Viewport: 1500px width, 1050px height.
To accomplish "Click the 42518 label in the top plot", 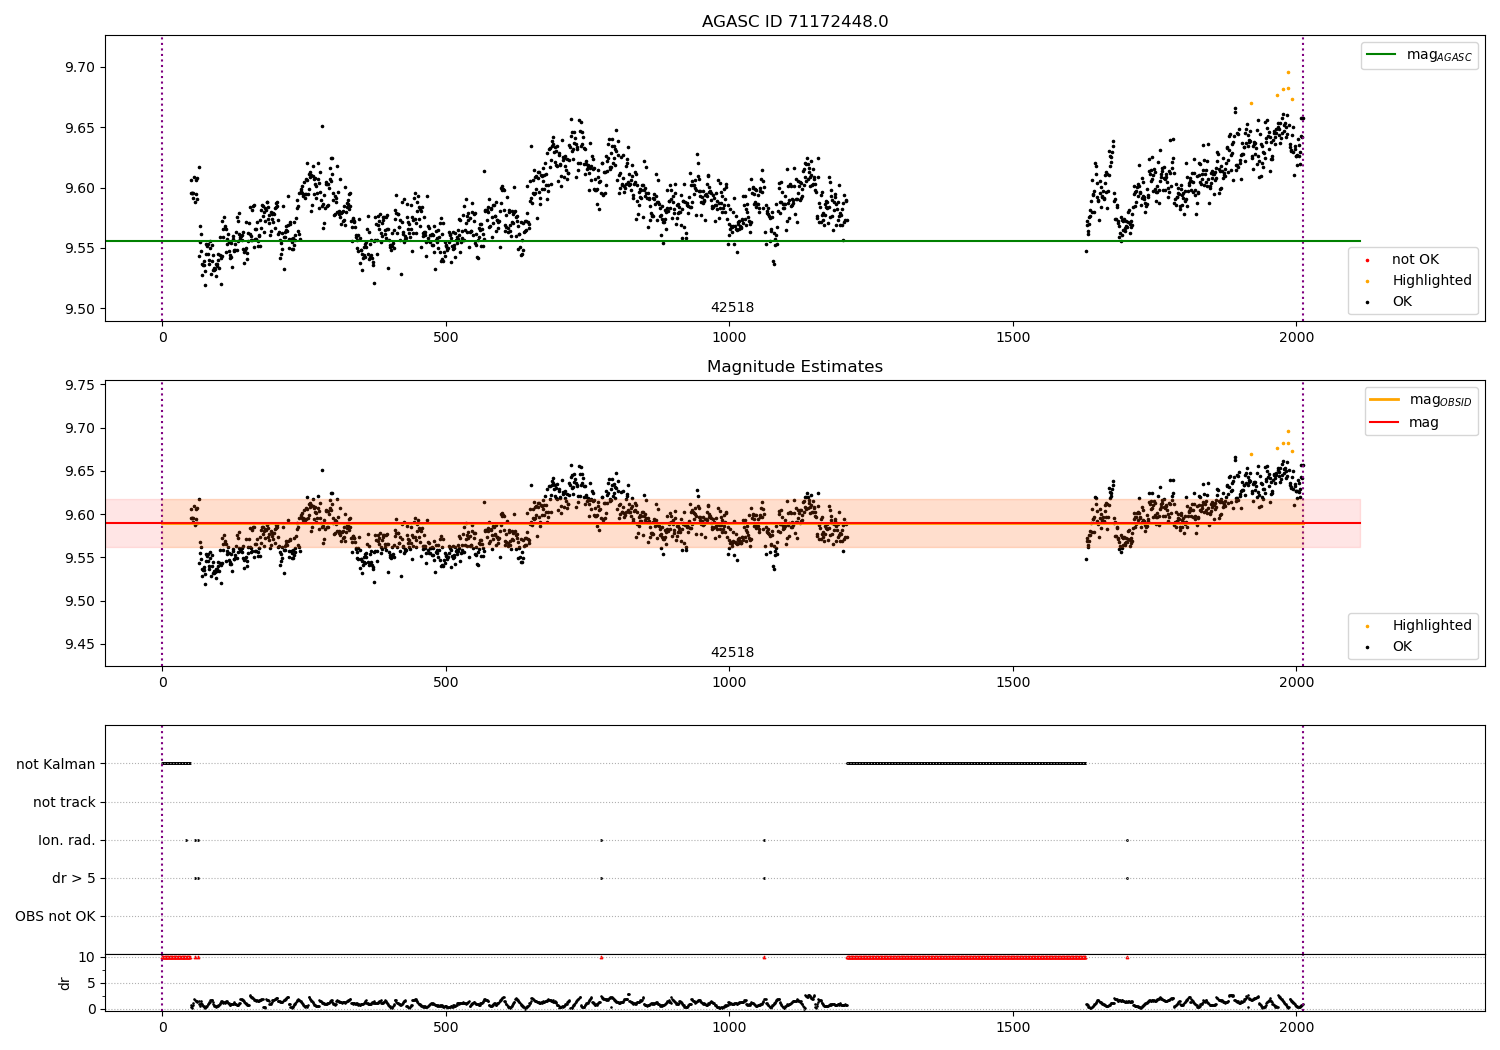I will [732, 307].
